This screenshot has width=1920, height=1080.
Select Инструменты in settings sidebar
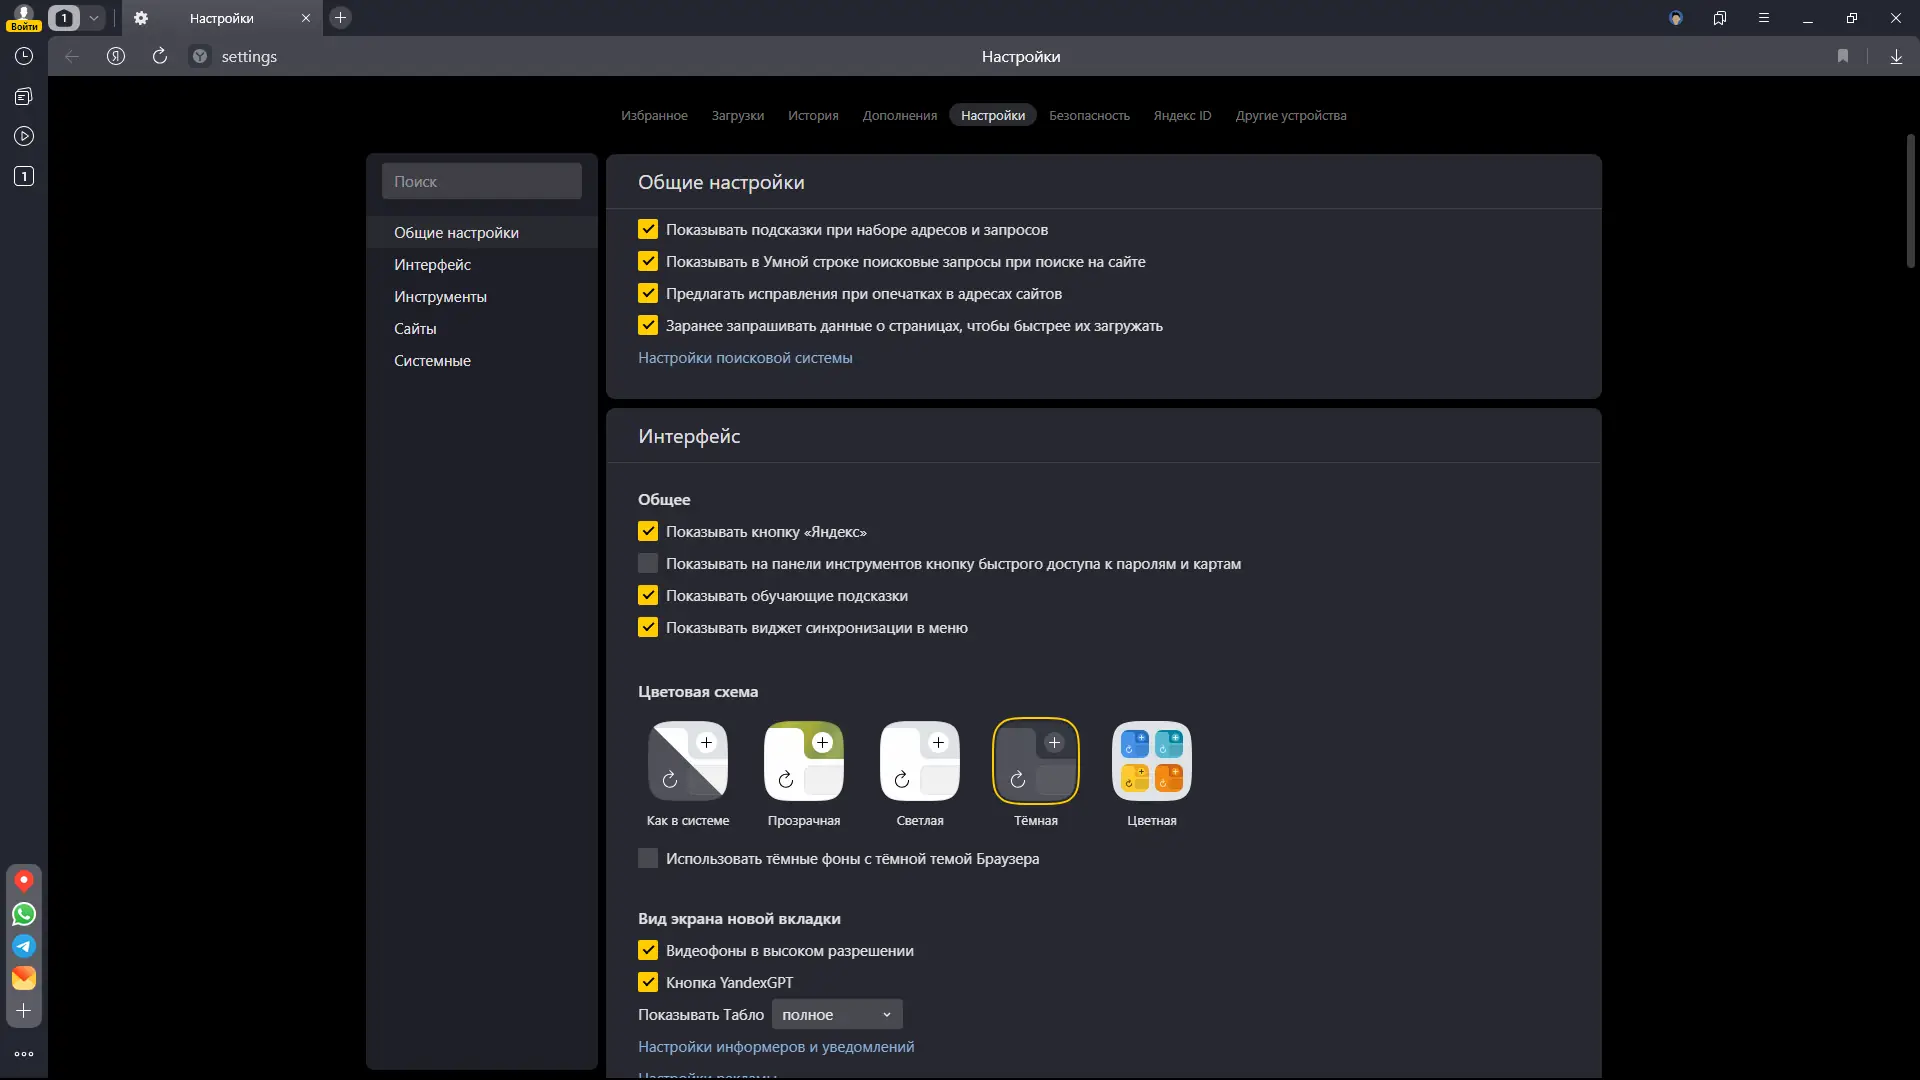click(x=440, y=297)
